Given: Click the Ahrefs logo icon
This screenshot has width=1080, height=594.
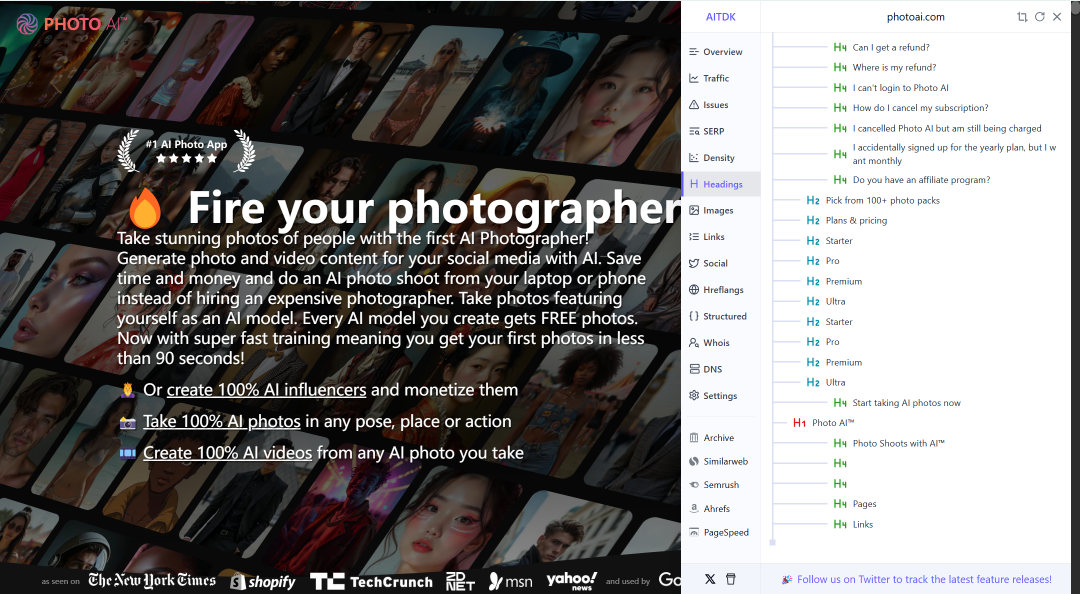Looking at the screenshot, I should pos(694,509).
